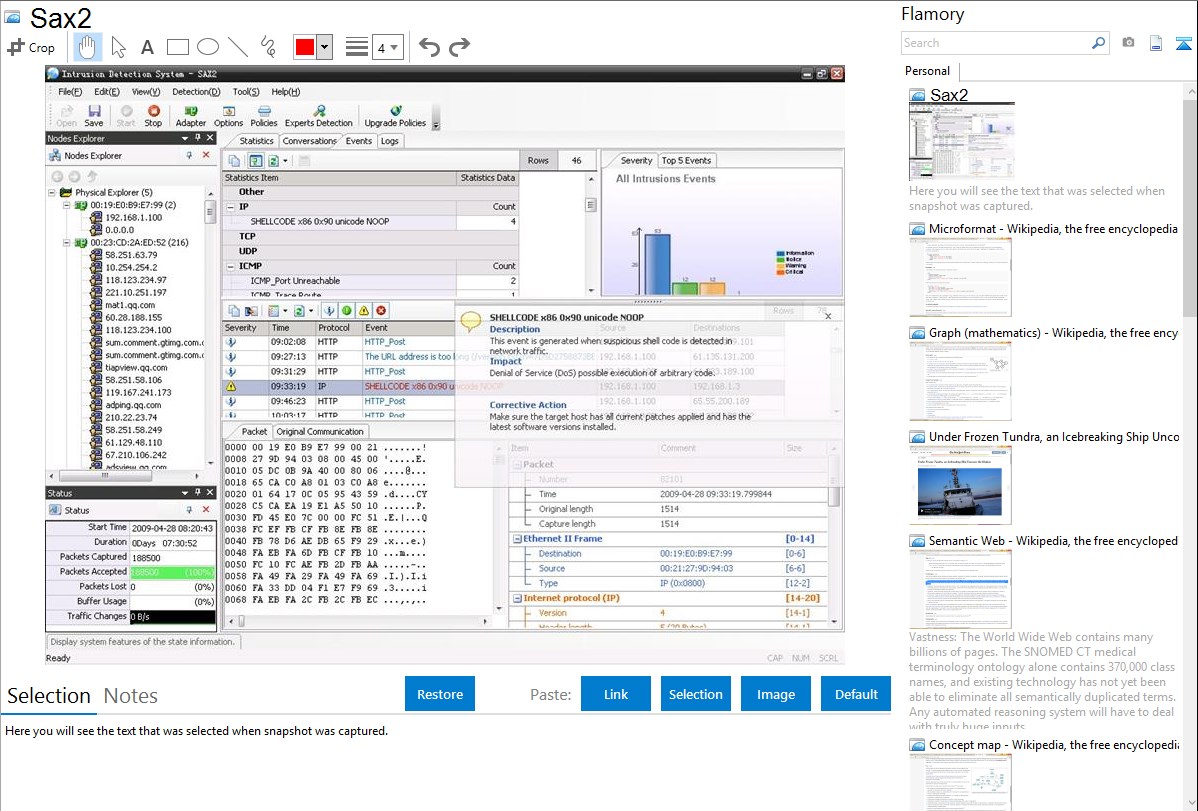Select the rectangle shape tool

point(178,47)
